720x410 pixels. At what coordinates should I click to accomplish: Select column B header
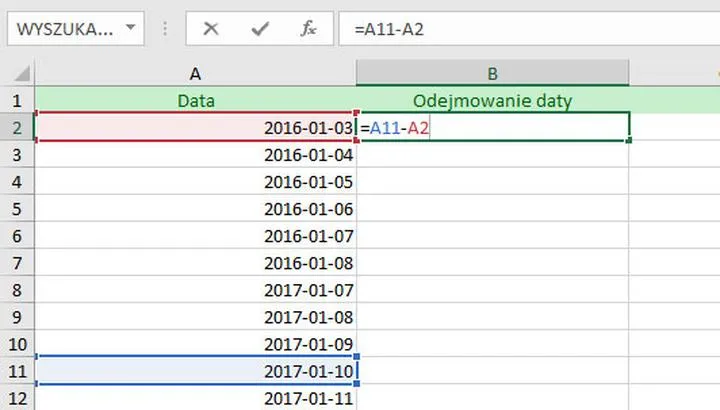pyautogui.click(x=493, y=73)
